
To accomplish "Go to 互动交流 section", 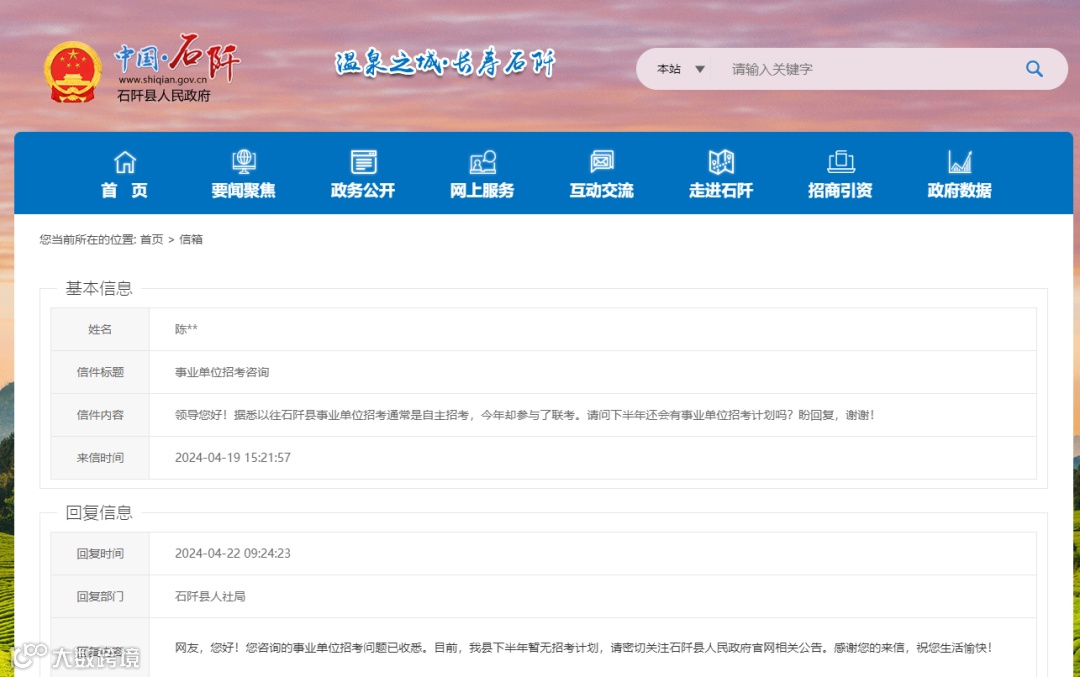I will (x=602, y=191).
